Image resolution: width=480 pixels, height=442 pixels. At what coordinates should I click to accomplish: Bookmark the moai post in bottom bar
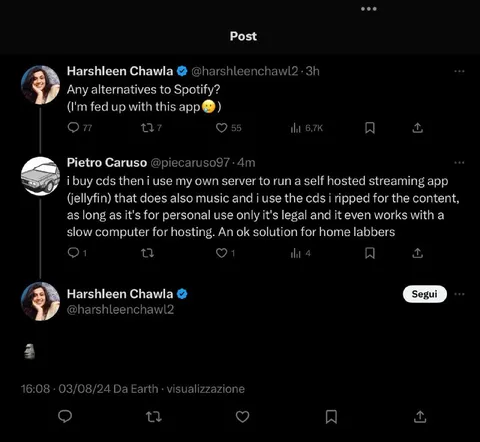(x=331, y=417)
